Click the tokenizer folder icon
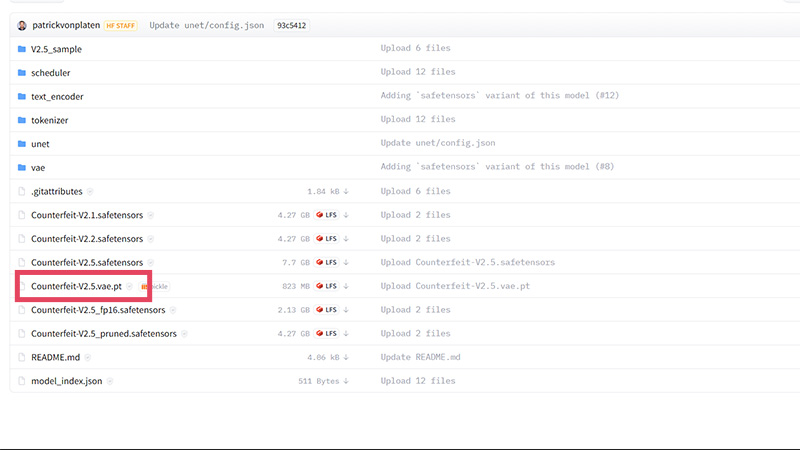Image resolution: width=800 pixels, height=450 pixels. (x=21, y=120)
